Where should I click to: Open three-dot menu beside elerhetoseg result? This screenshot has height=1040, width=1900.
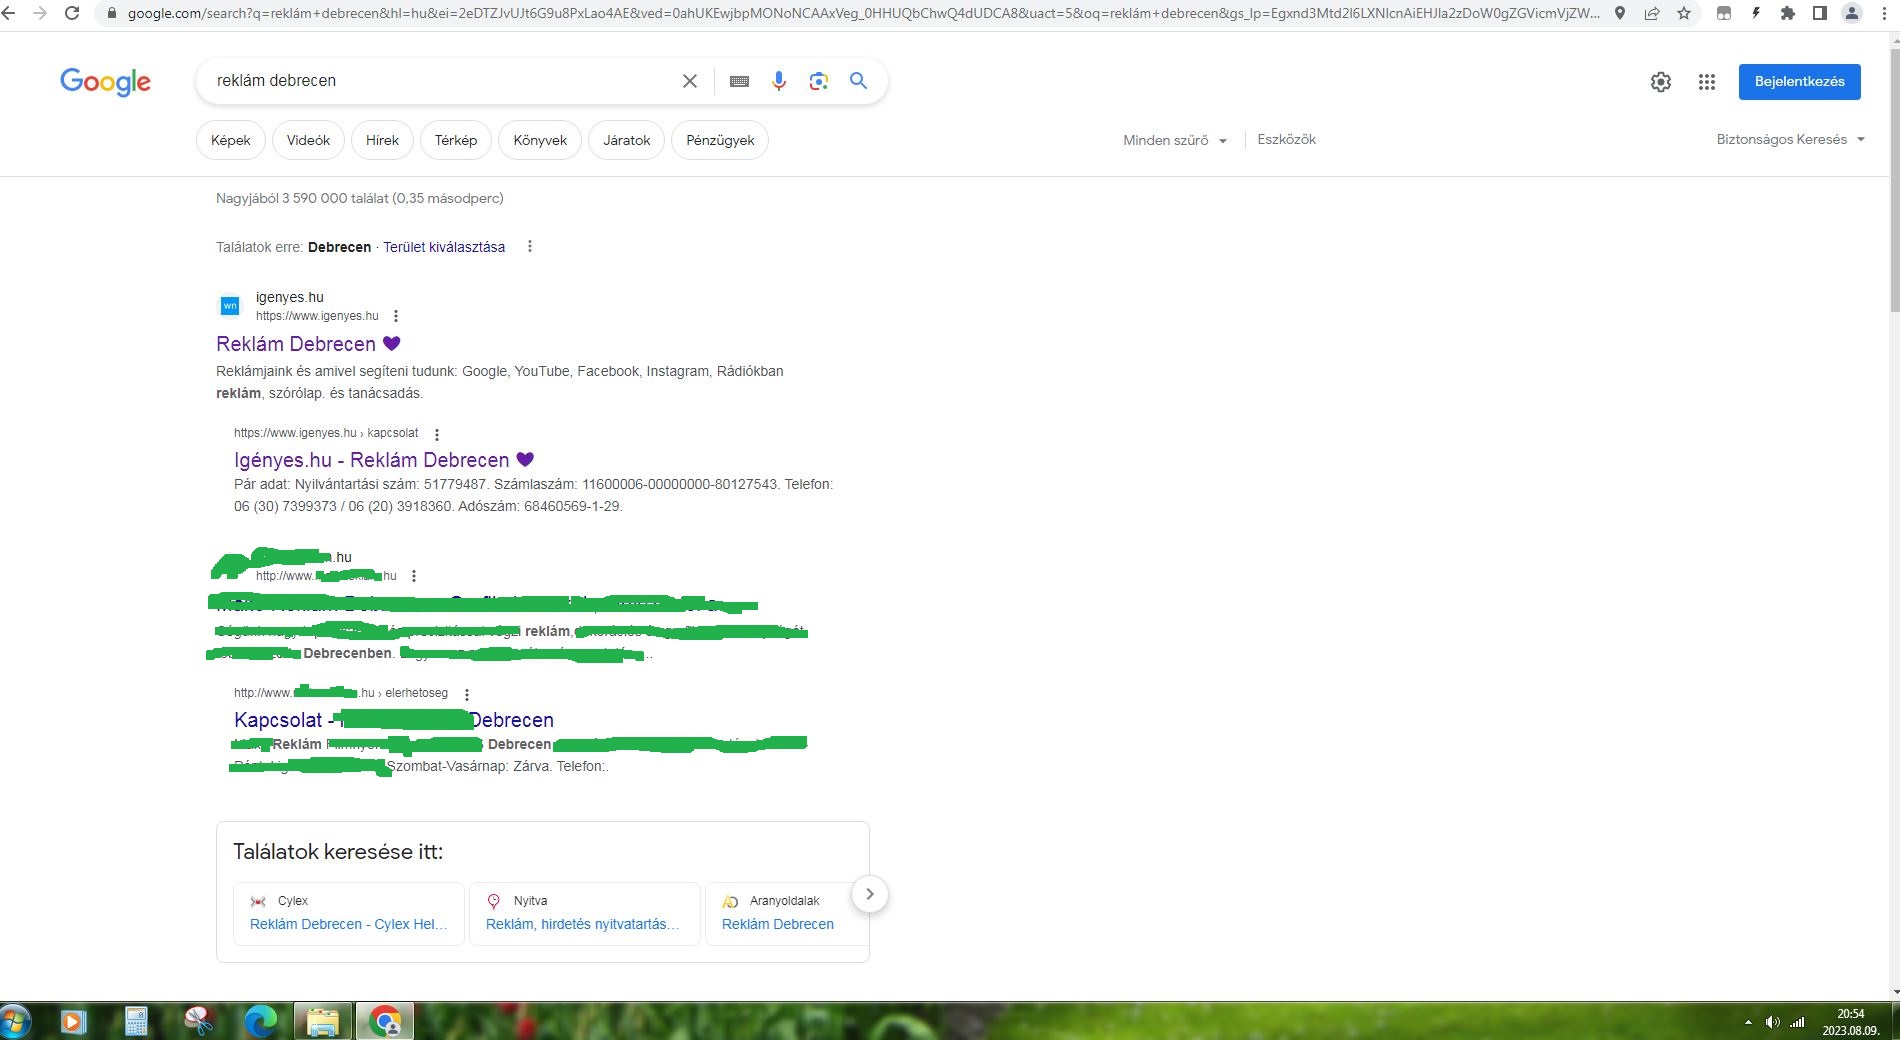[467, 694]
